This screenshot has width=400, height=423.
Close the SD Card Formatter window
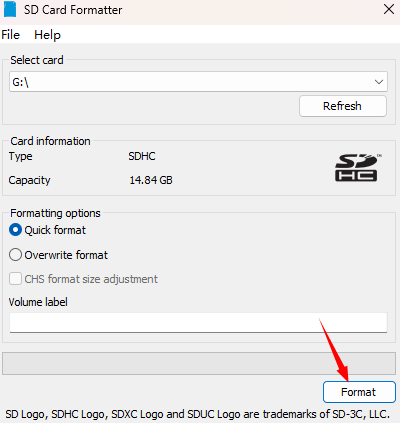(x=389, y=9)
